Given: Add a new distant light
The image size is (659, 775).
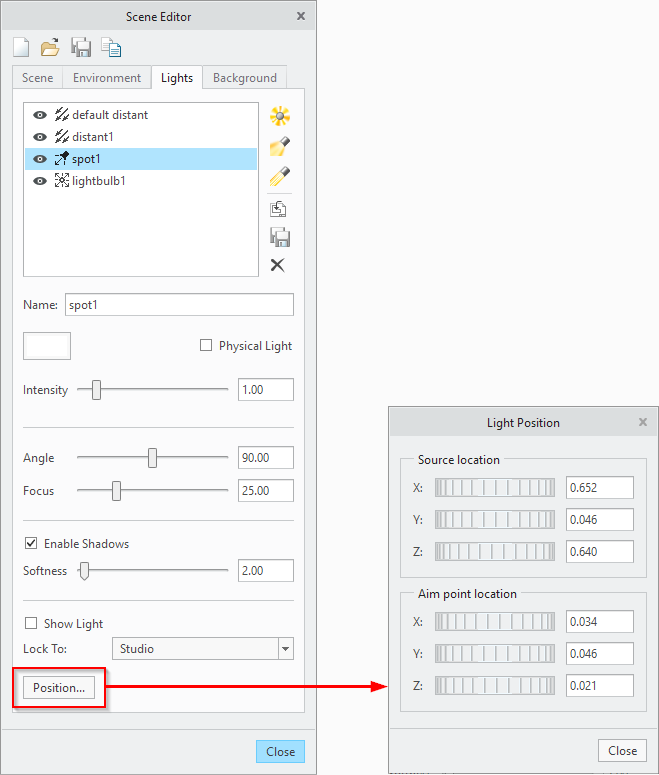Looking at the screenshot, I should click(280, 176).
